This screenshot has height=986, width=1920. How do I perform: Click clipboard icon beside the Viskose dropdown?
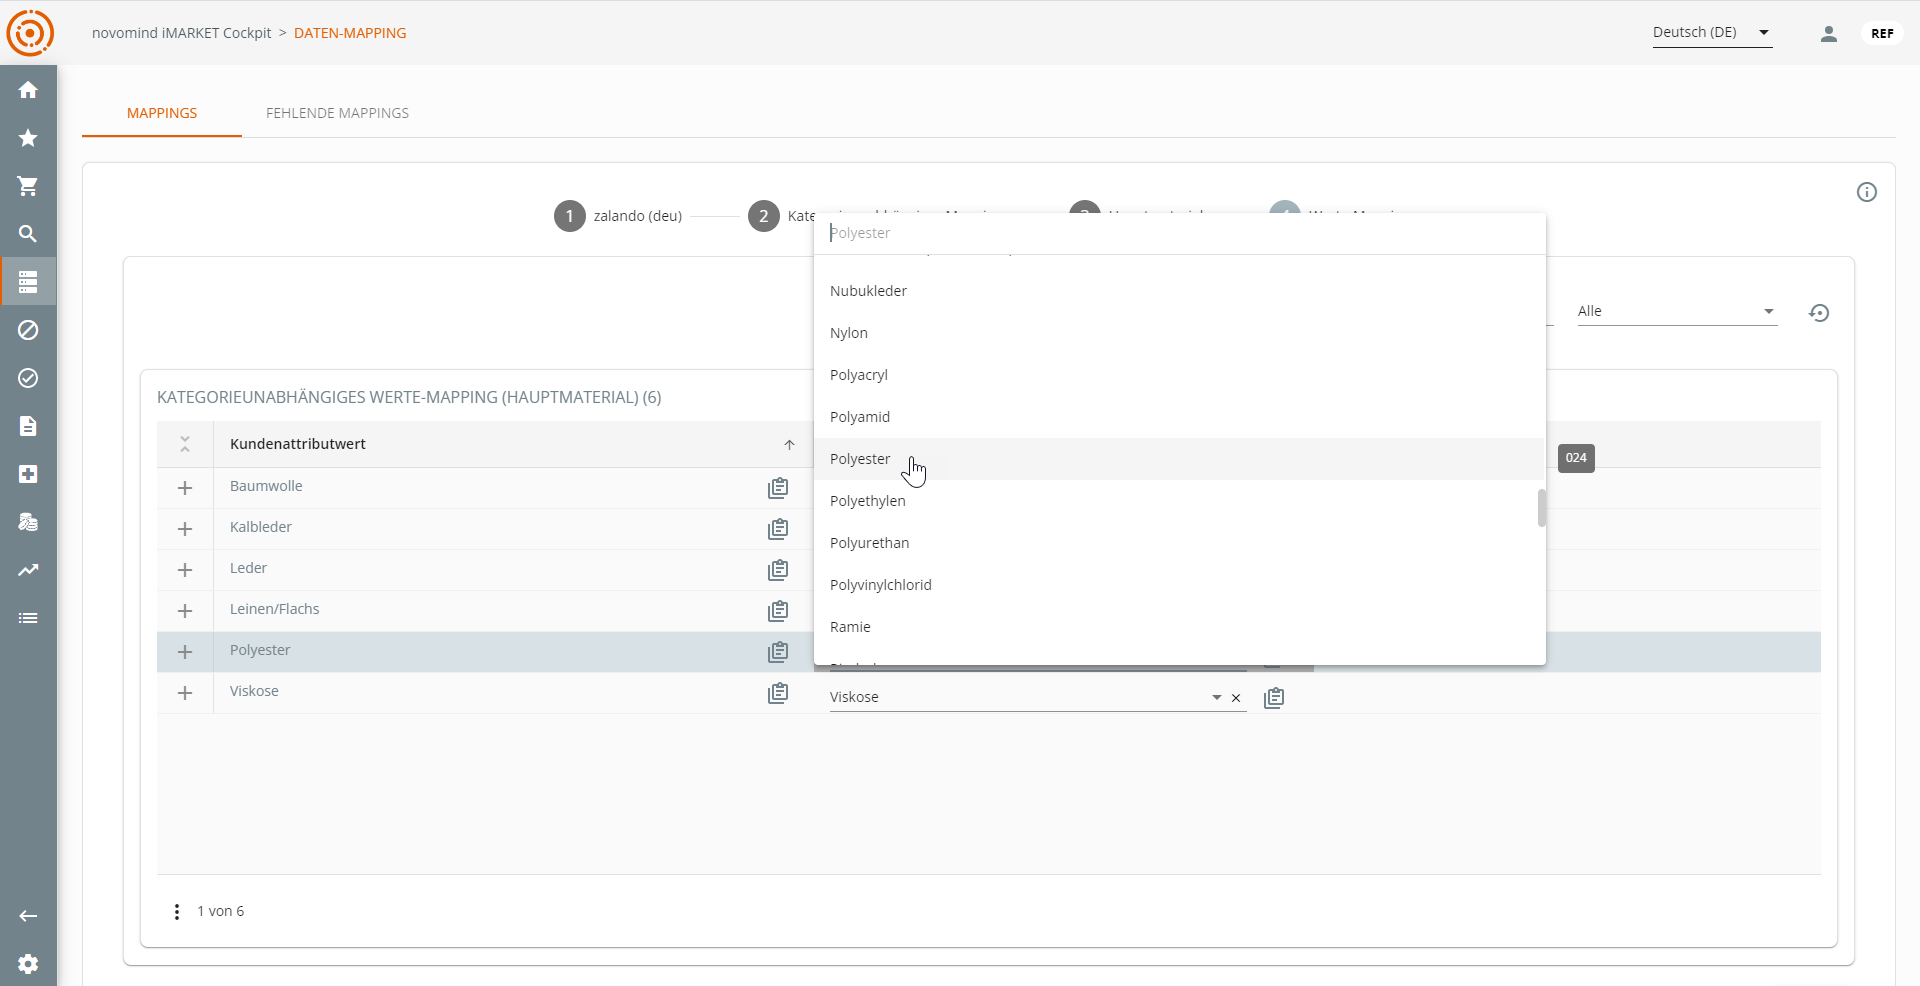click(x=1274, y=698)
